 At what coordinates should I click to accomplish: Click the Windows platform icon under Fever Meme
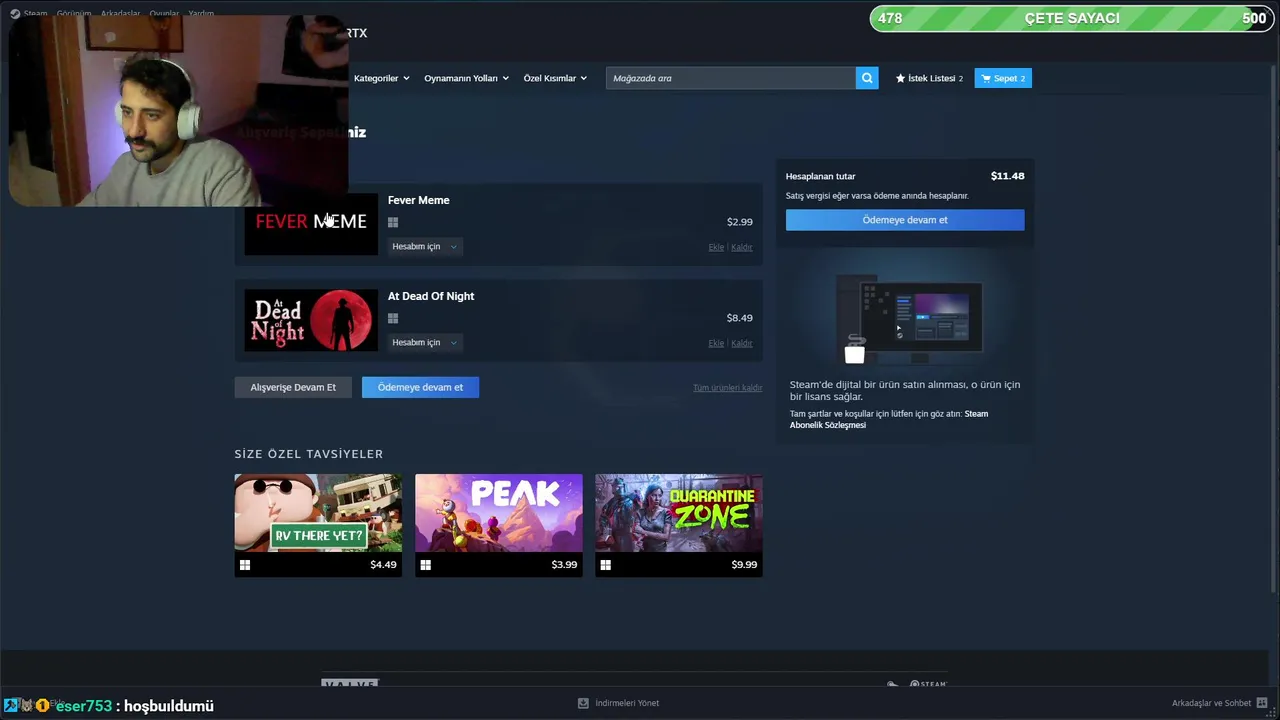click(x=393, y=223)
